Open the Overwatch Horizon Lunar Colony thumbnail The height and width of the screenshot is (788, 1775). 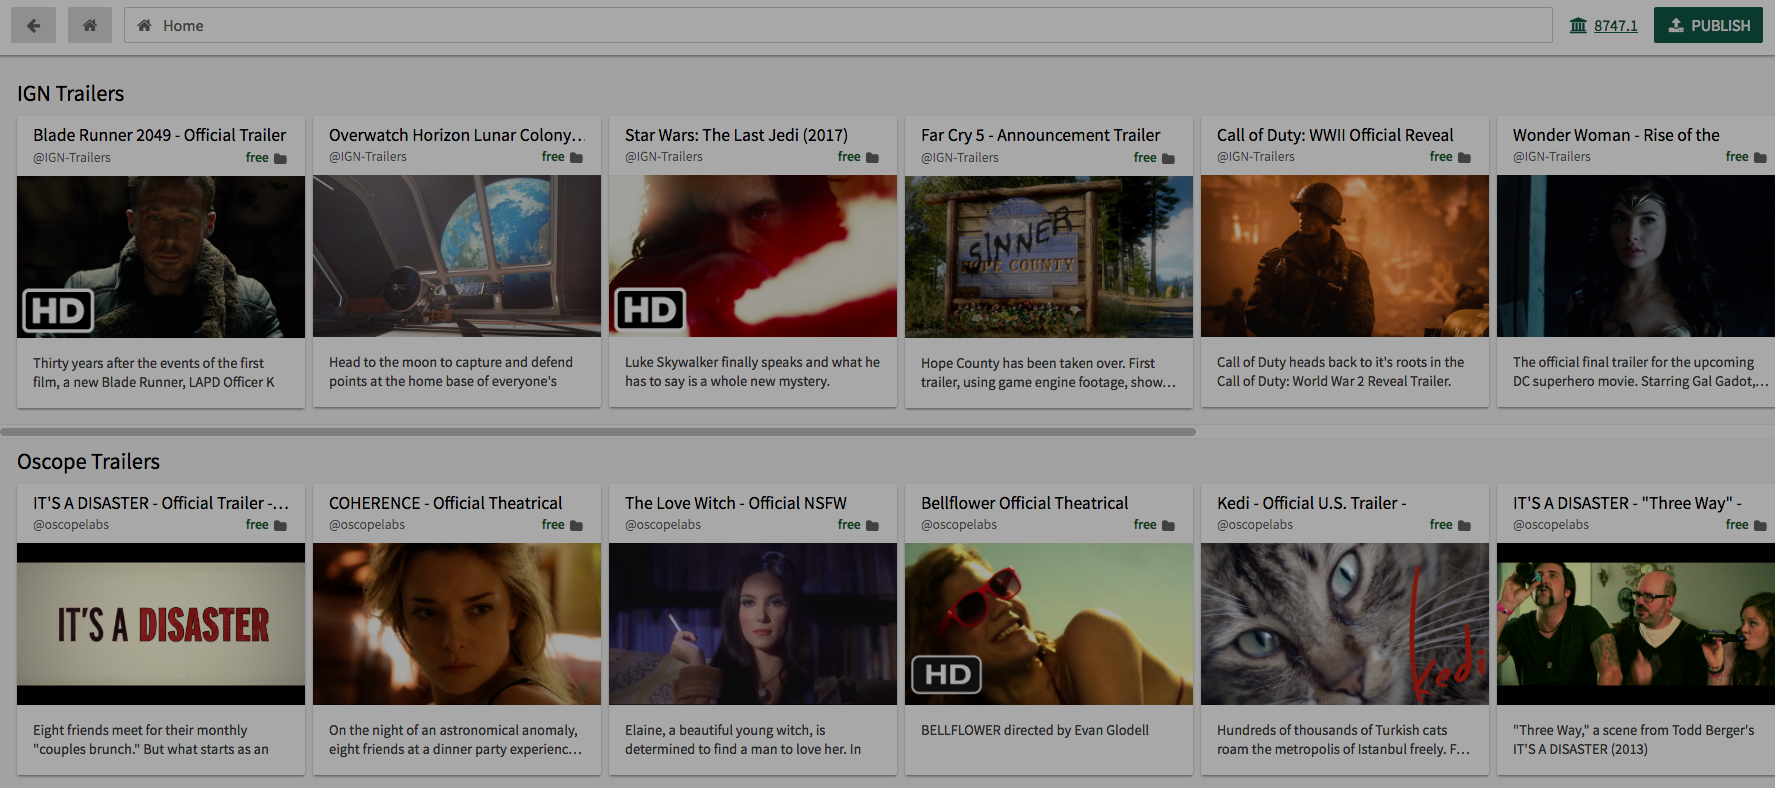click(x=456, y=256)
